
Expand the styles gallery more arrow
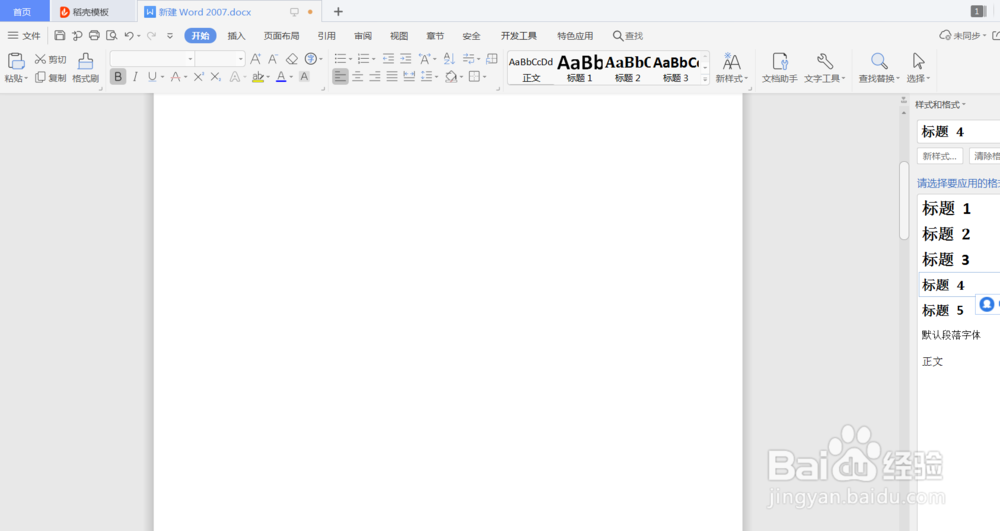705,80
